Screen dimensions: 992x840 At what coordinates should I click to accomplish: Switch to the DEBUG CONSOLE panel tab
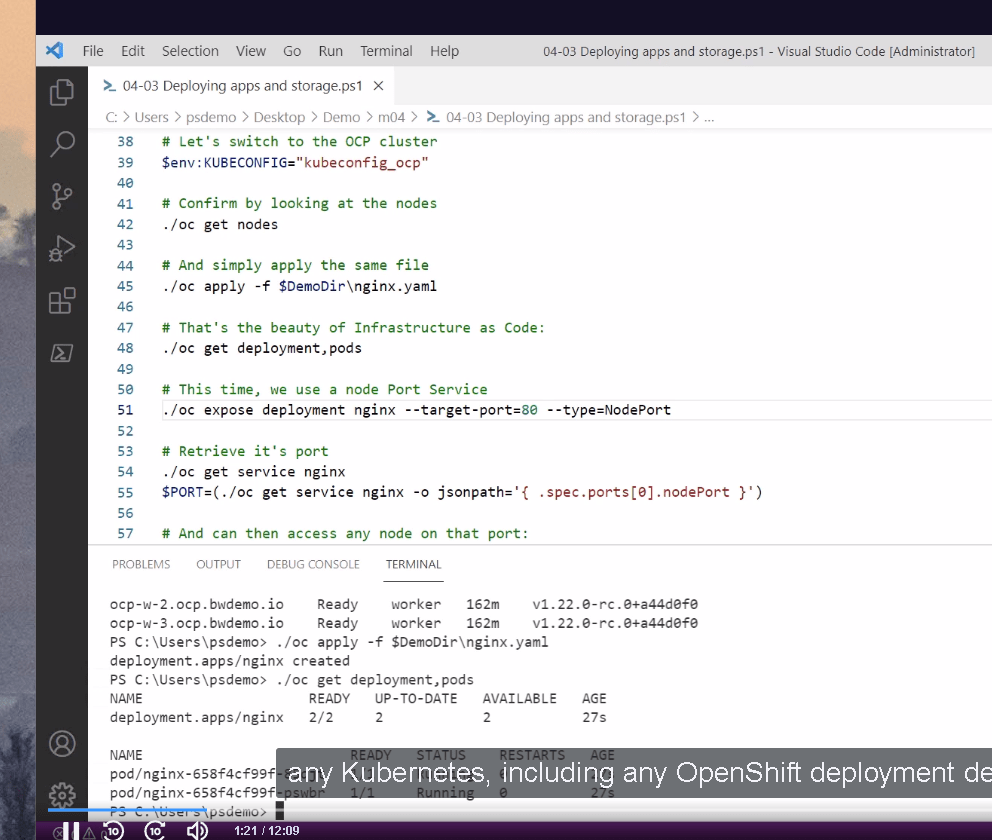coord(313,564)
